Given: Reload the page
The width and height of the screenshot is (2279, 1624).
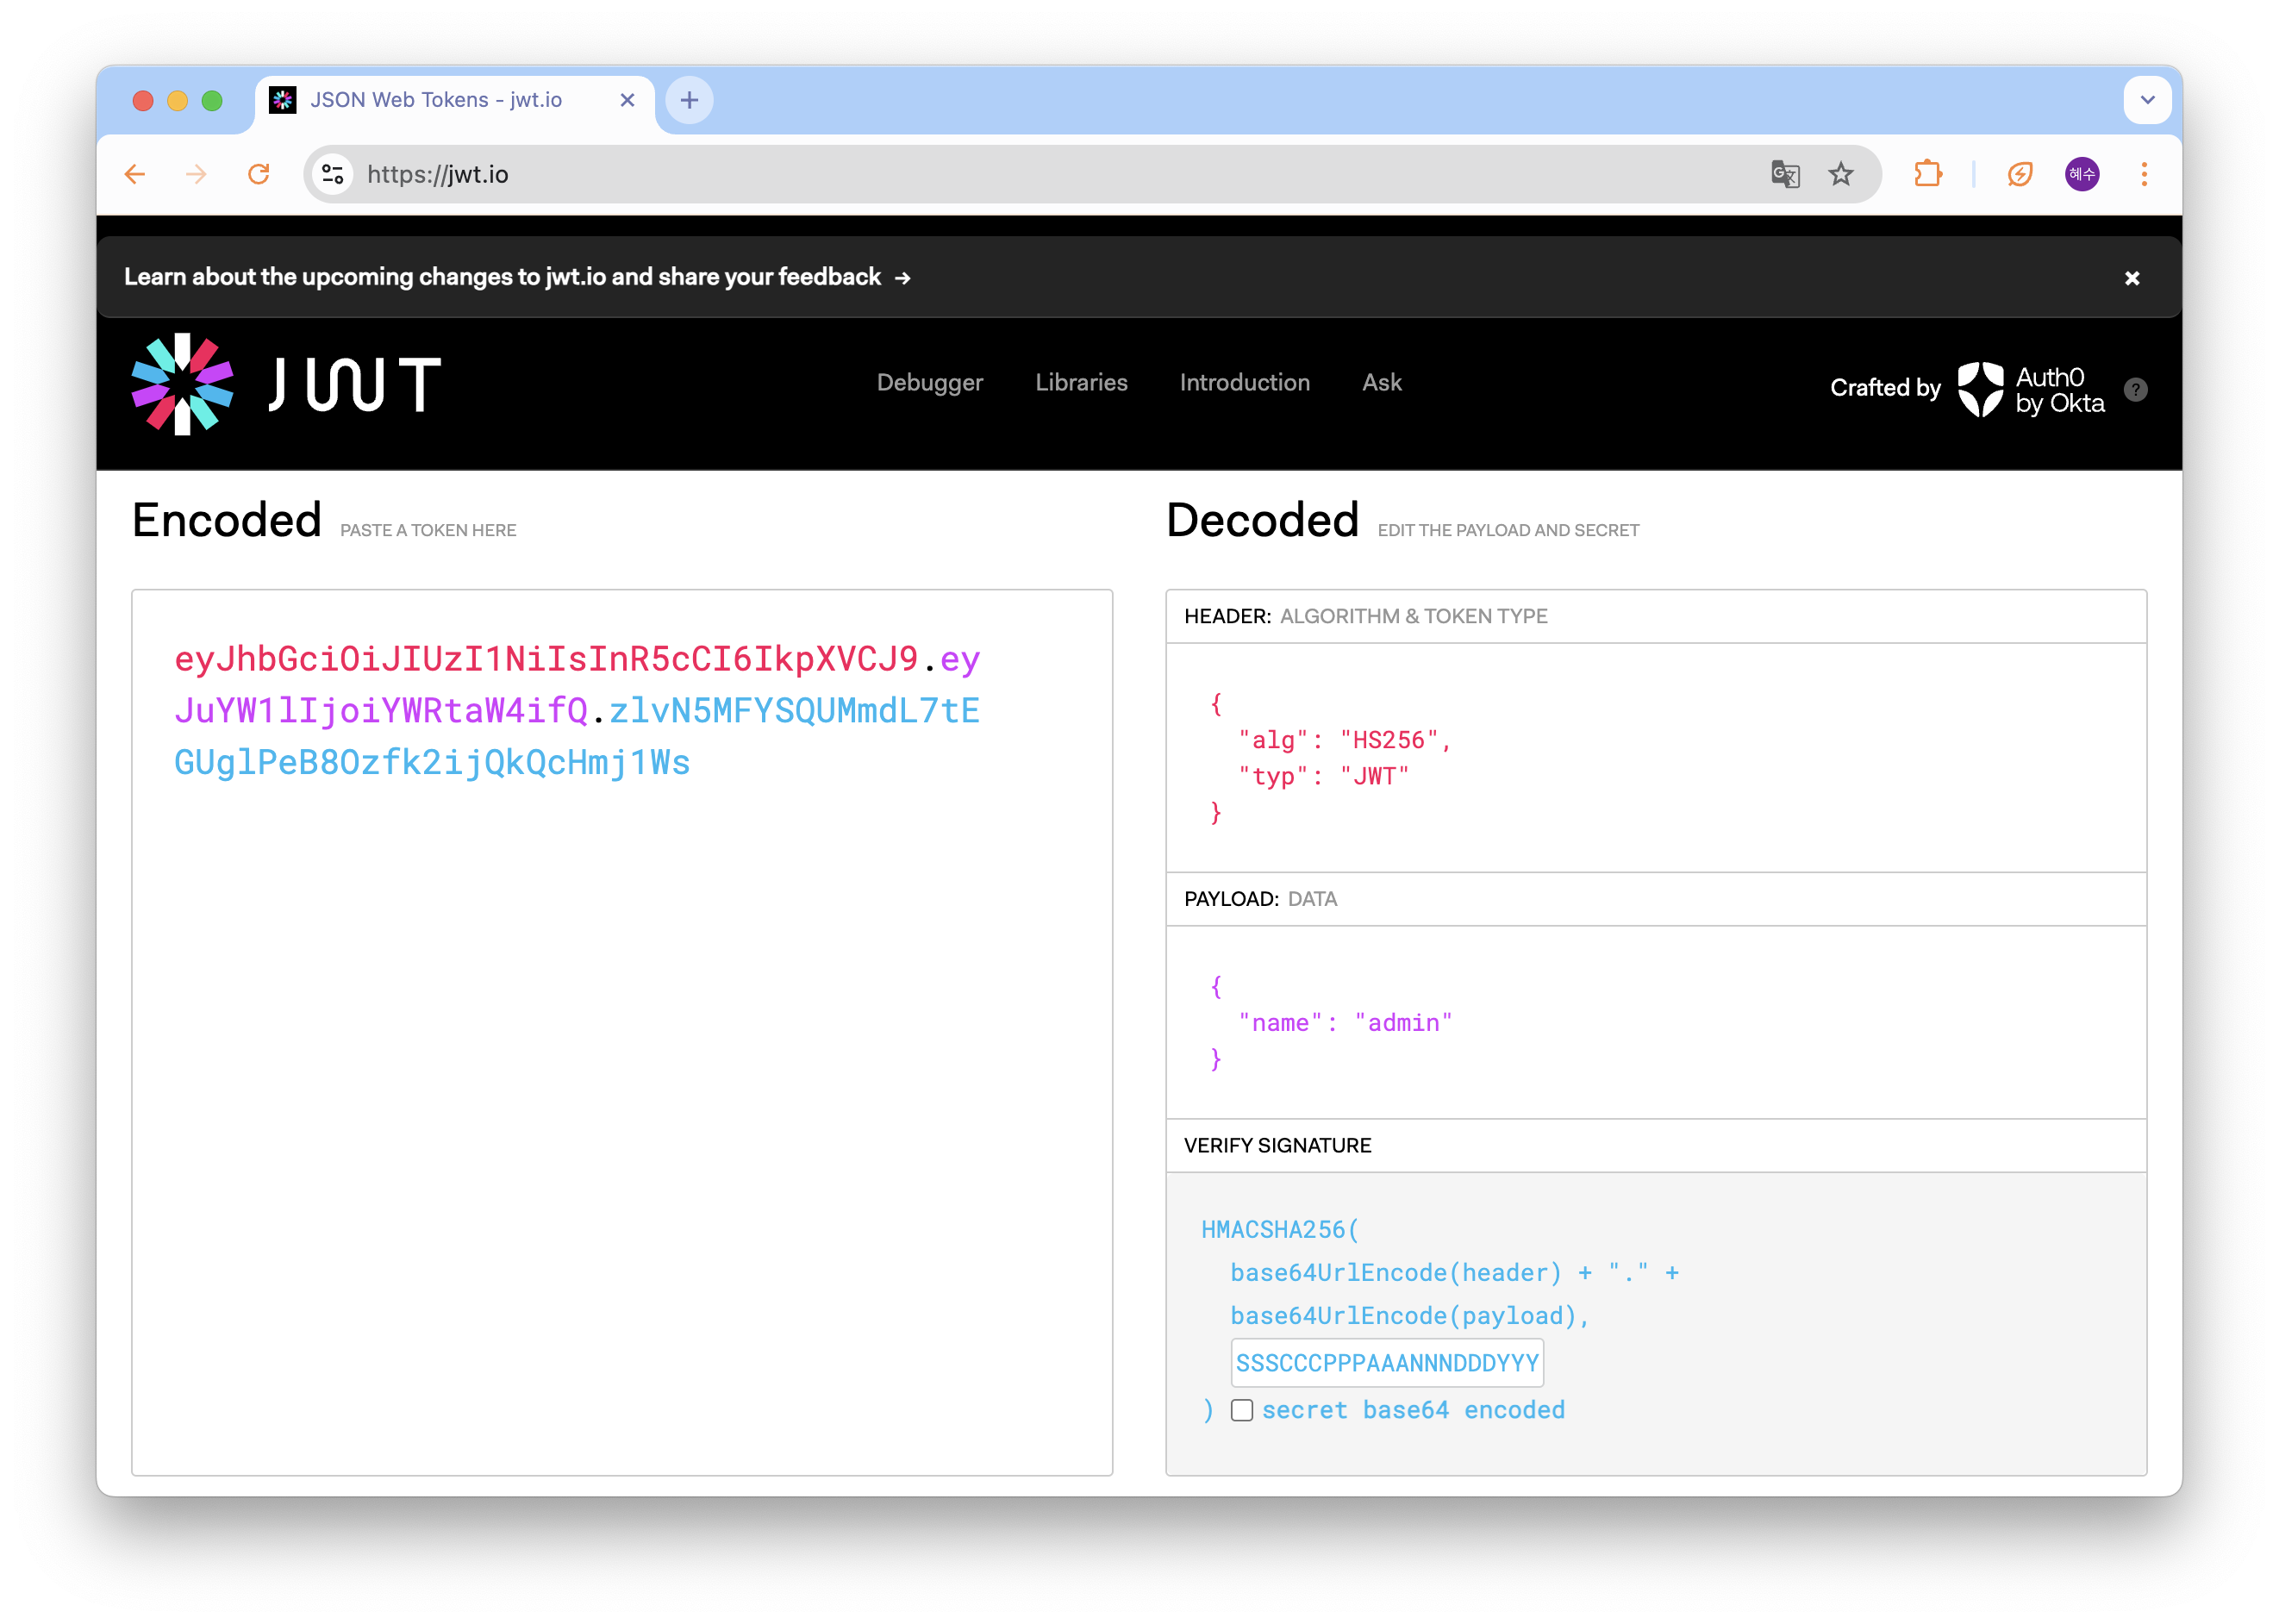Looking at the screenshot, I should 259,174.
